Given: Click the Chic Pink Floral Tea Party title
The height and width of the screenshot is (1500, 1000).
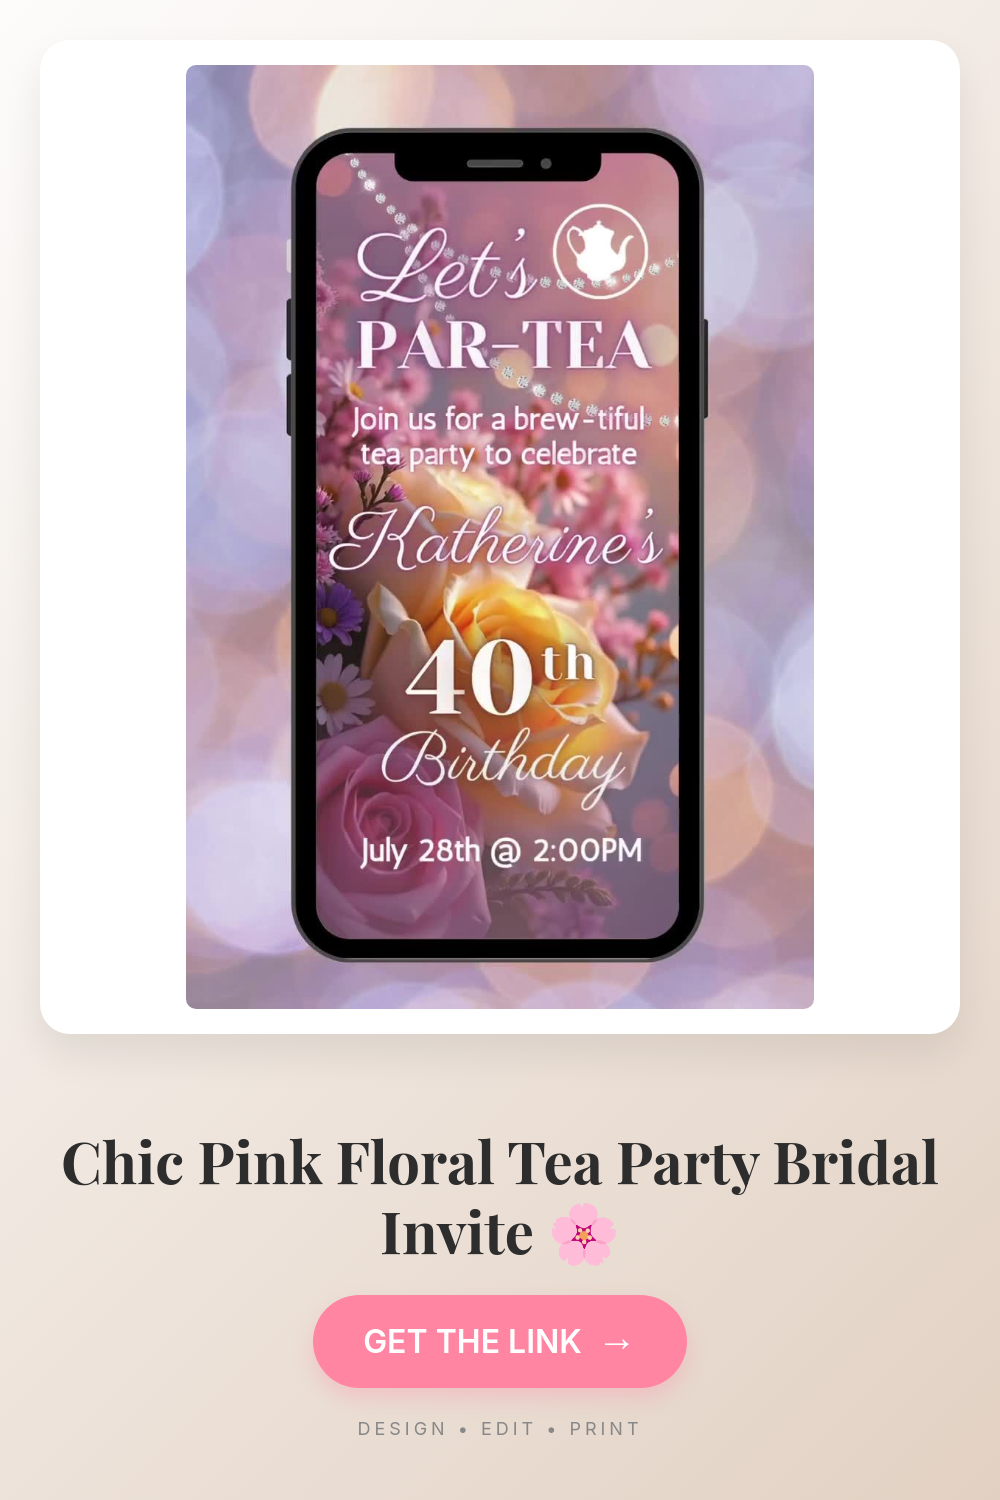Looking at the screenshot, I should point(500,1198).
